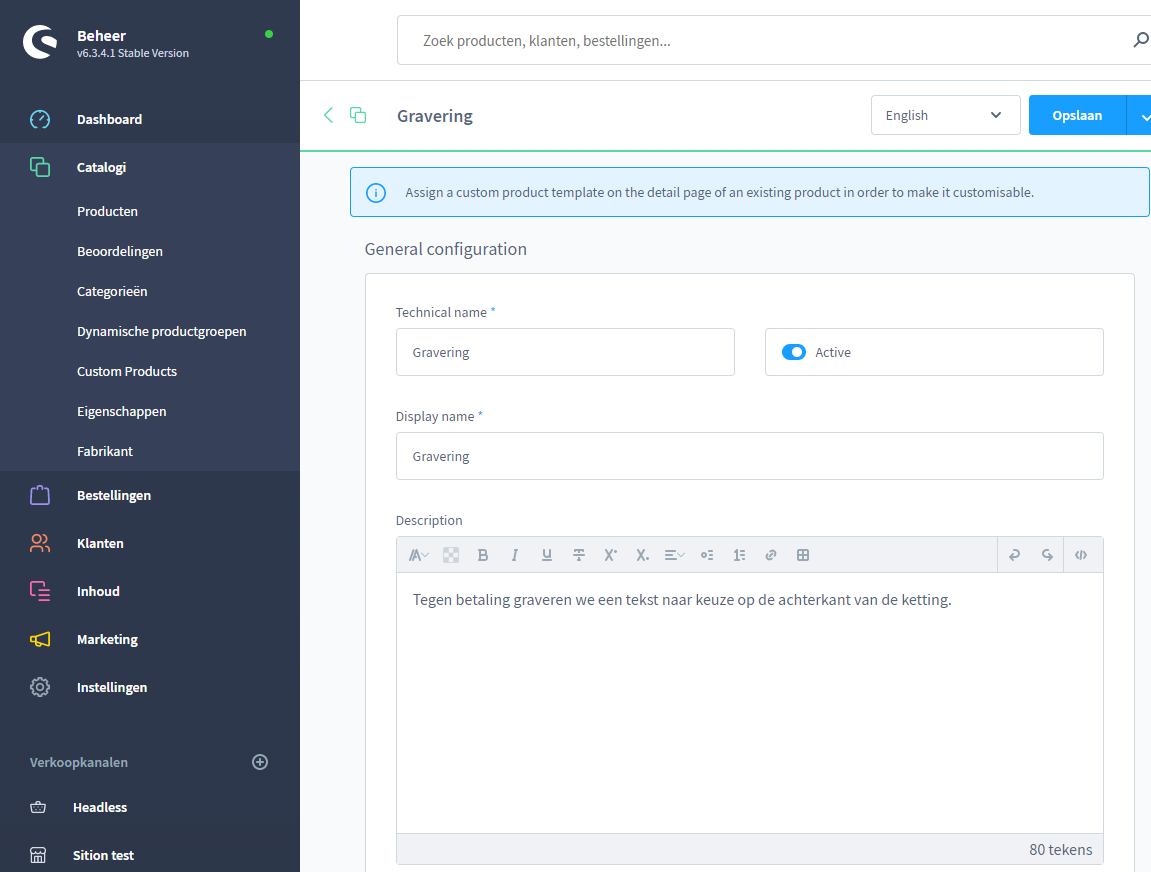Click the Opslaan save button
This screenshot has width=1151, height=872.
[x=1077, y=115]
